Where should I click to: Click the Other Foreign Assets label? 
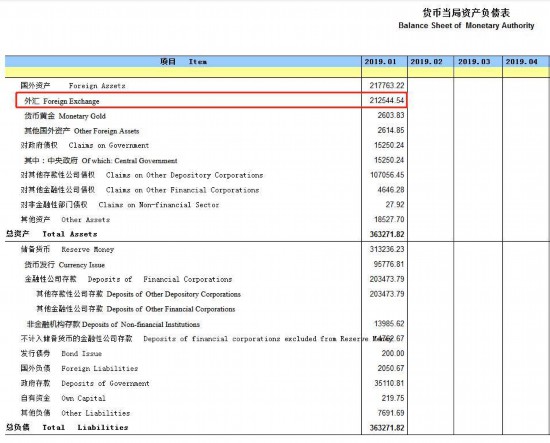point(82,131)
